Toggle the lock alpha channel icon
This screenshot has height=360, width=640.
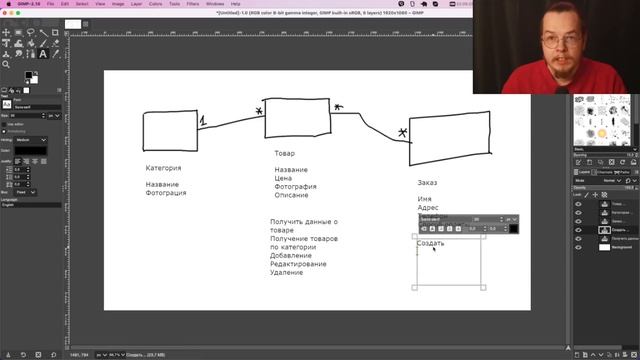pyautogui.click(x=604, y=195)
